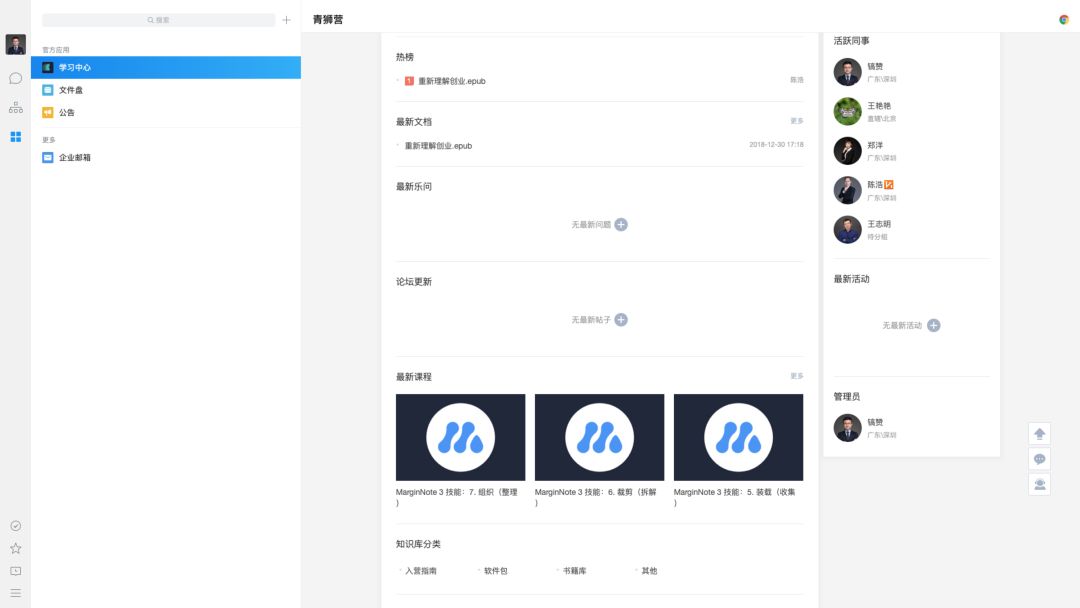The image size is (1080, 608).
Task: Open 重新理解创业.epub in 热榜
Action: [452, 81]
